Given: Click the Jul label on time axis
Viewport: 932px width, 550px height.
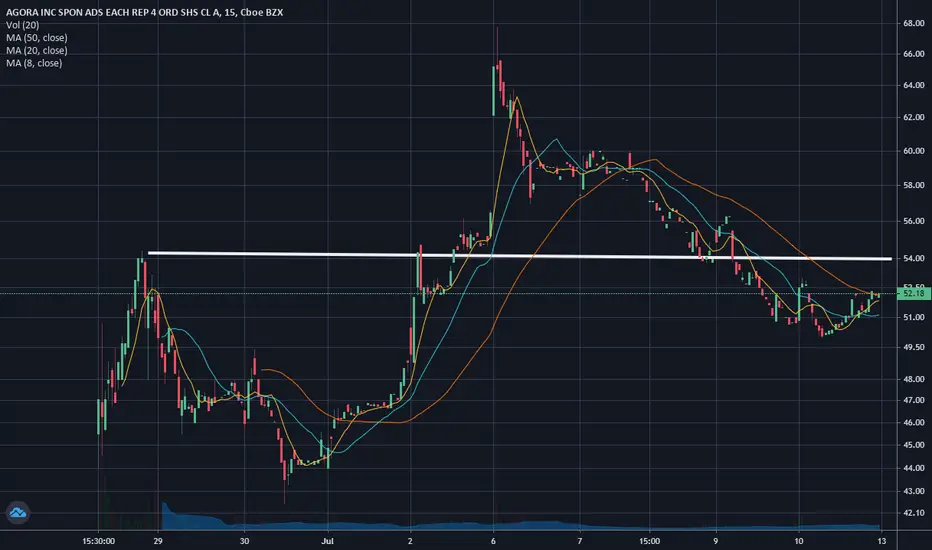Looking at the screenshot, I should (328, 541).
